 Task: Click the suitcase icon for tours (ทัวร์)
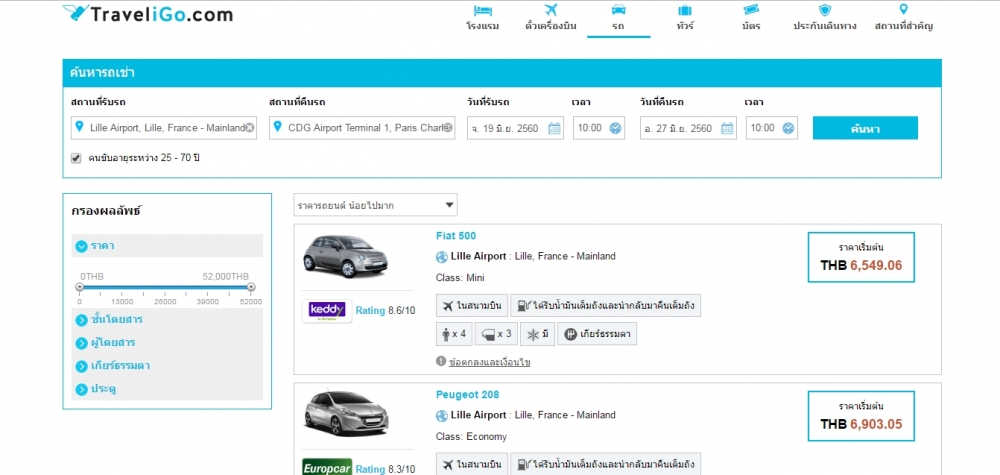click(x=684, y=10)
